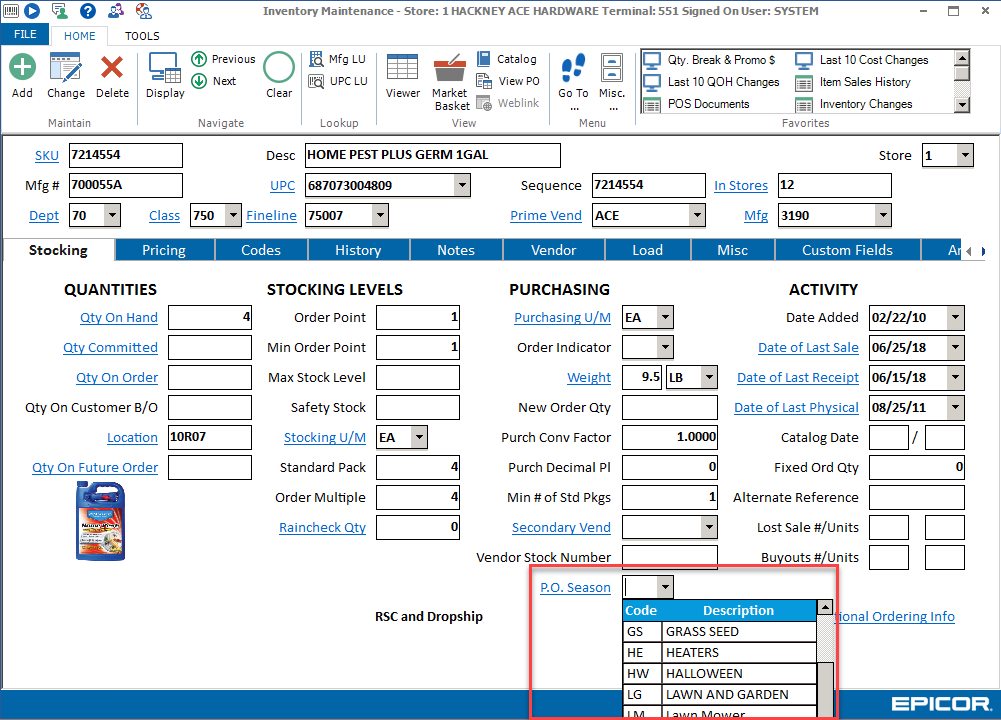The width and height of the screenshot is (1001, 720).
Task: Expand the Fineline dropdown
Action: coord(380,216)
